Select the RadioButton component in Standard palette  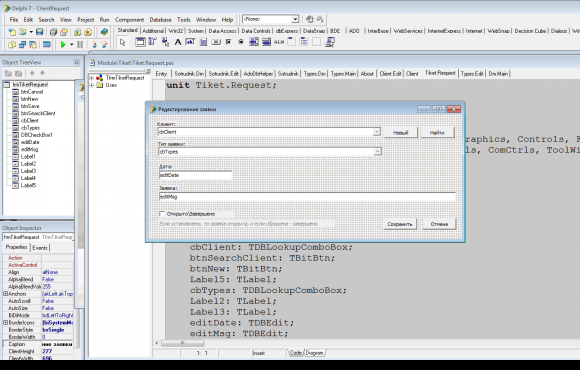[x=241, y=42]
